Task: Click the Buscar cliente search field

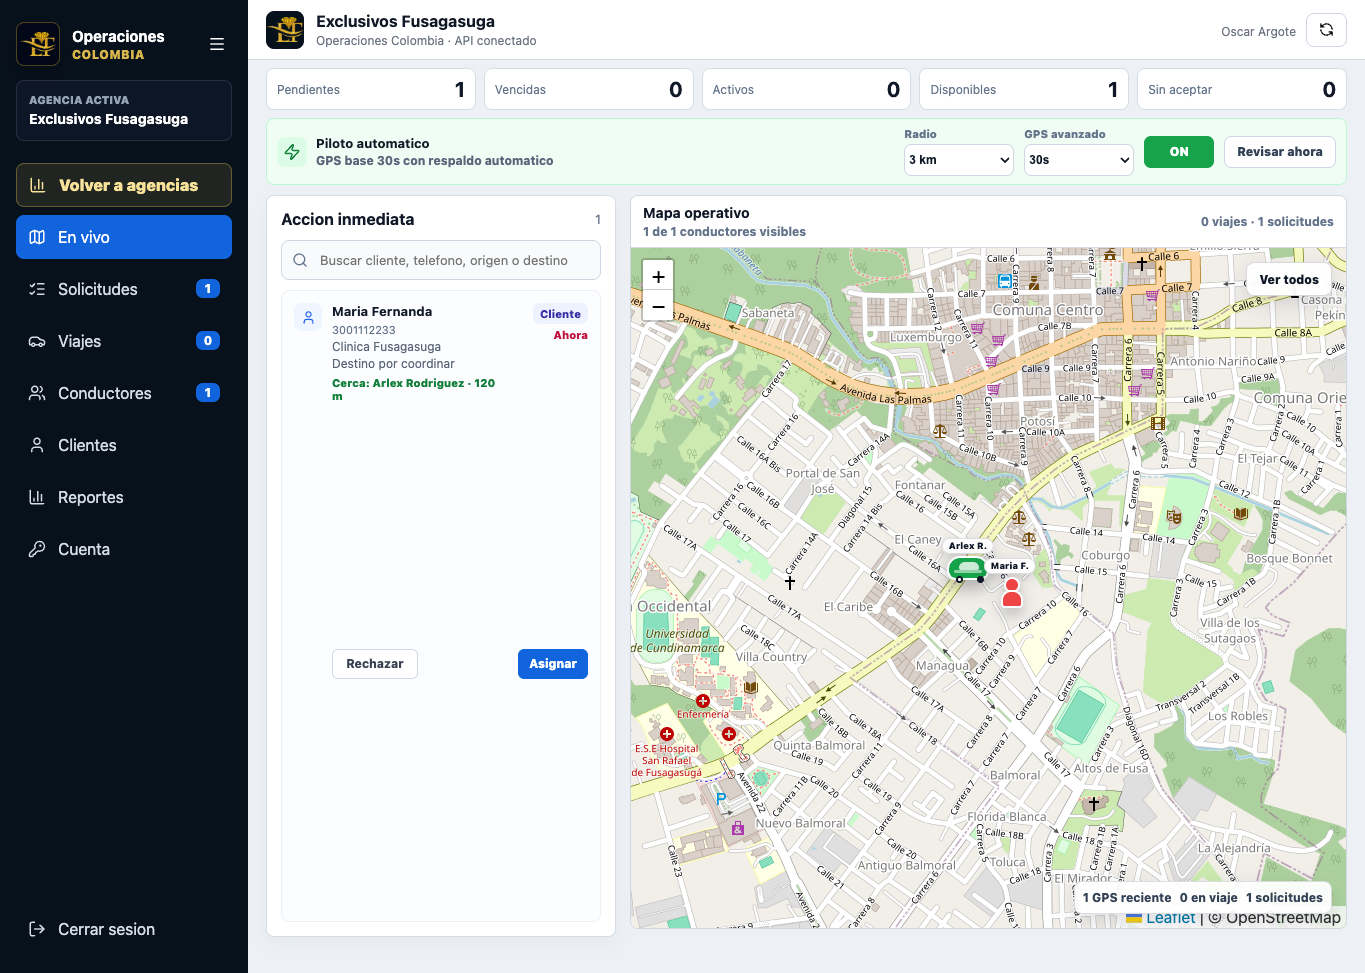Action: tap(441, 260)
